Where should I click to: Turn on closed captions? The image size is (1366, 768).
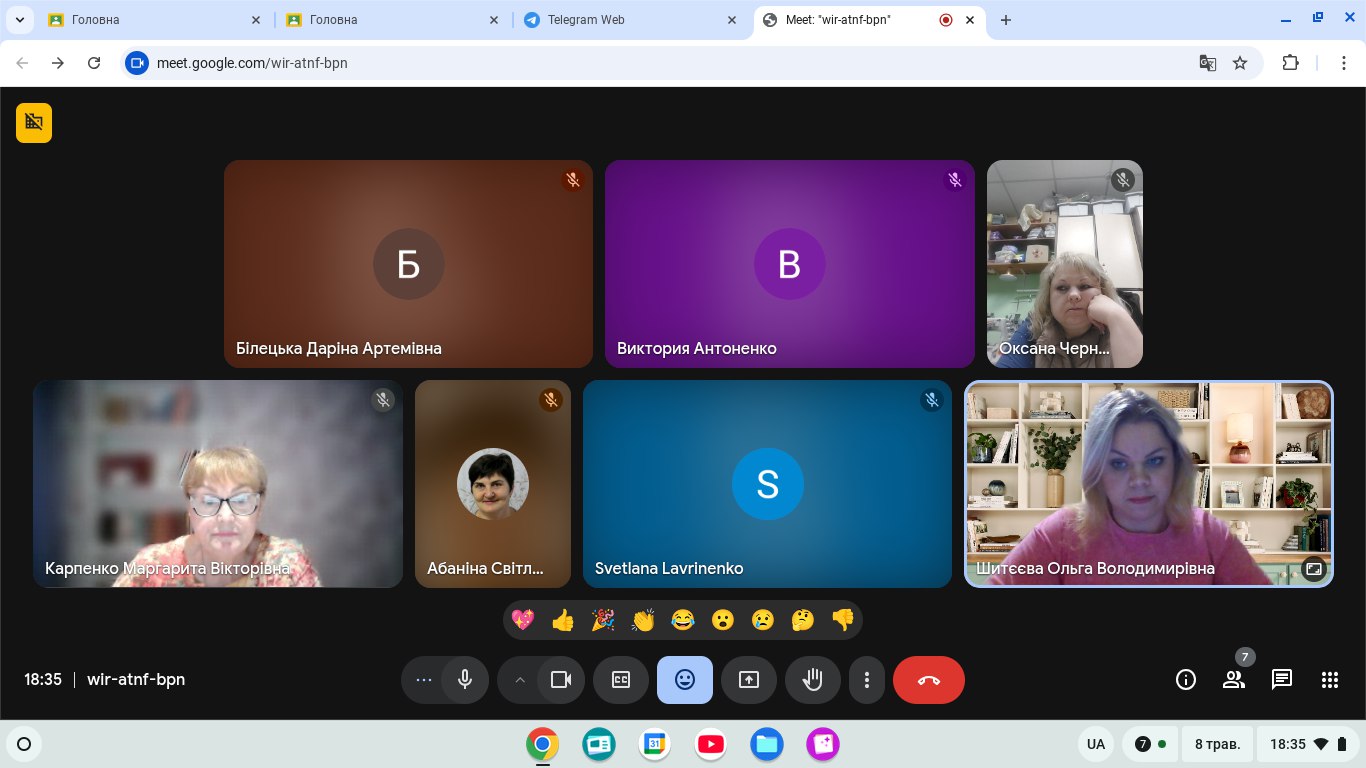point(621,680)
